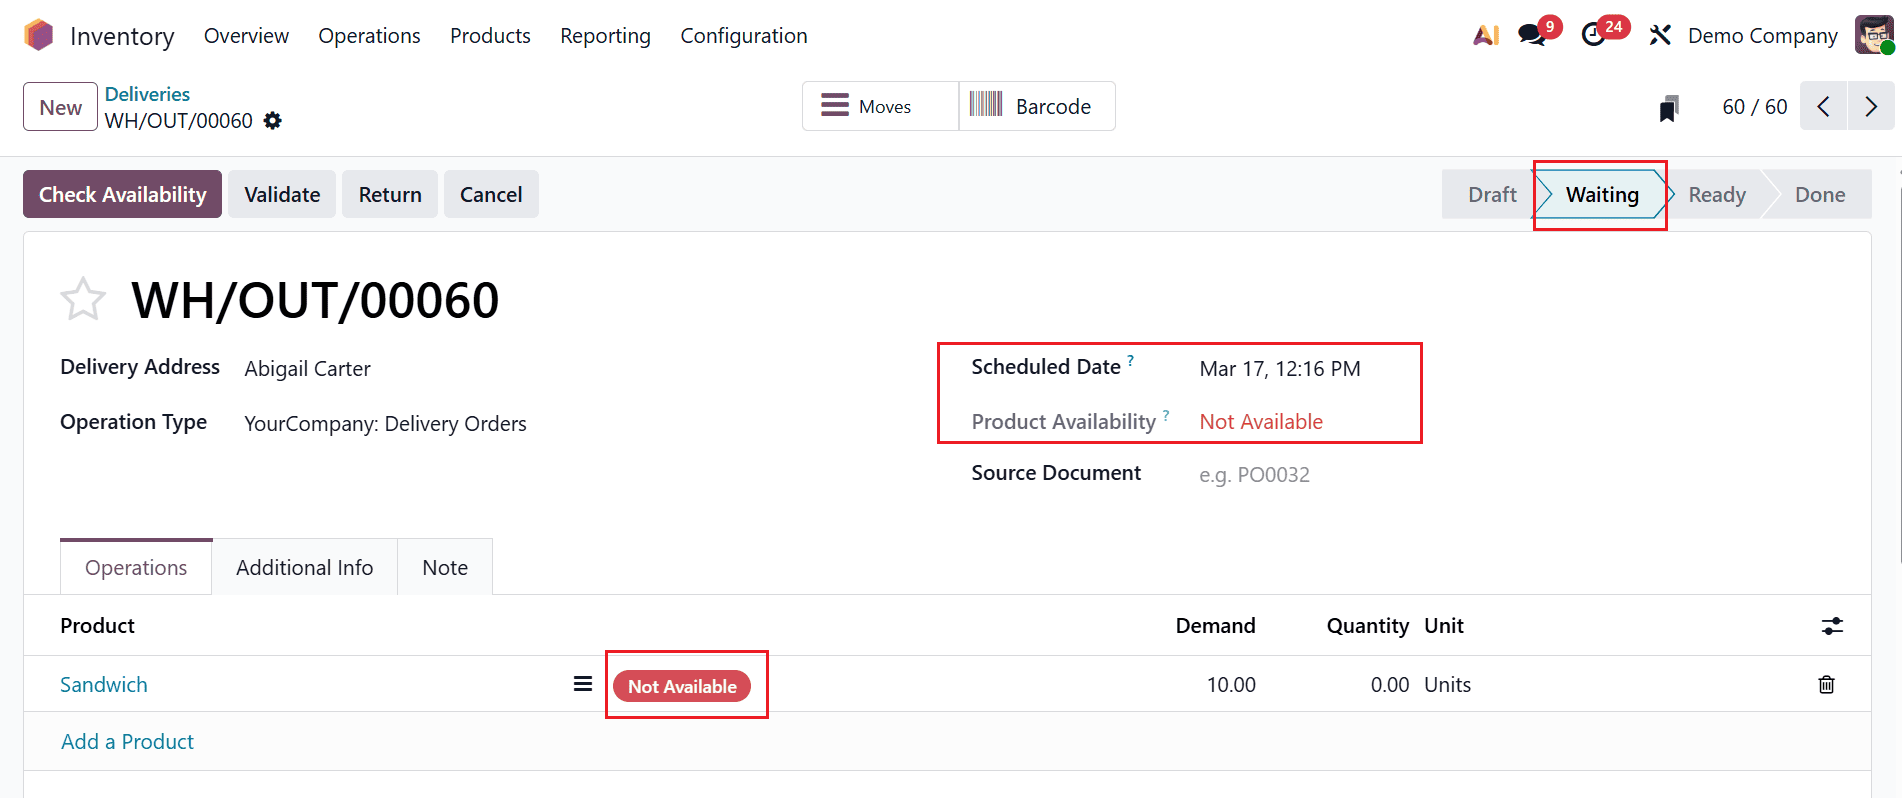Image resolution: width=1902 pixels, height=798 pixels.
Task: Click the Return button
Action: click(390, 194)
